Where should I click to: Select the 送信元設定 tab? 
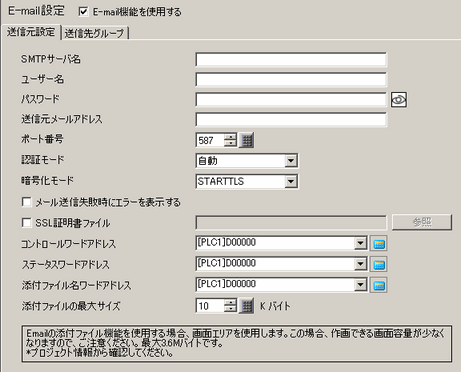(x=31, y=32)
